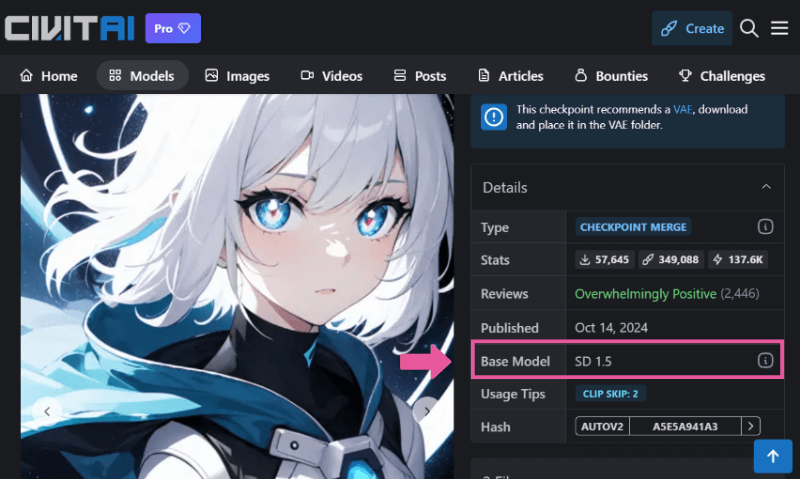The image size is (800, 479).
Task: Click the Pro membership badge
Action: [173, 28]
